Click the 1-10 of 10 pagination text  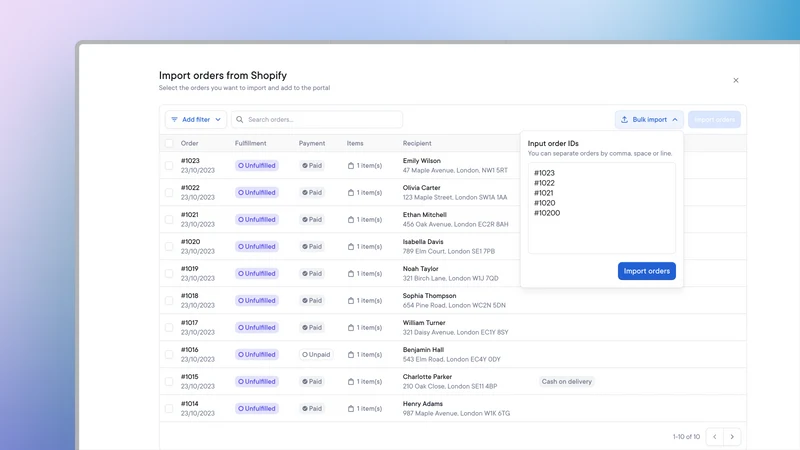tap(686, 437)
